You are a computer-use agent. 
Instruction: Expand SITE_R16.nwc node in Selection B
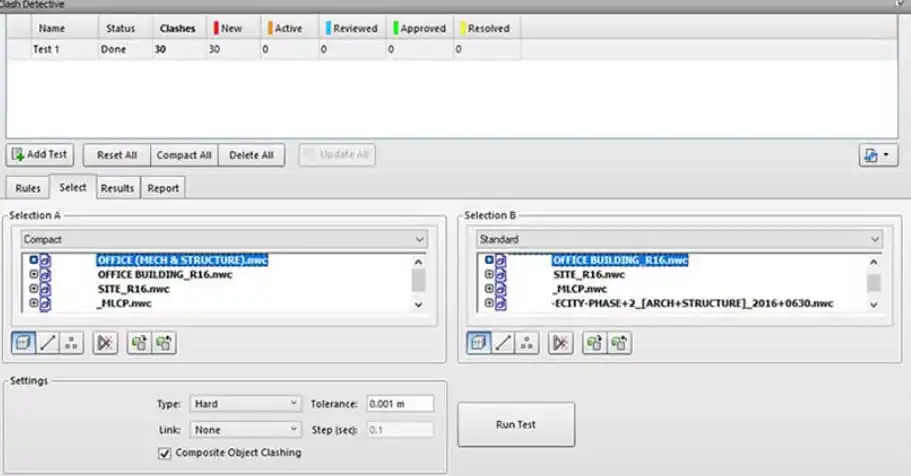point(489,274)
